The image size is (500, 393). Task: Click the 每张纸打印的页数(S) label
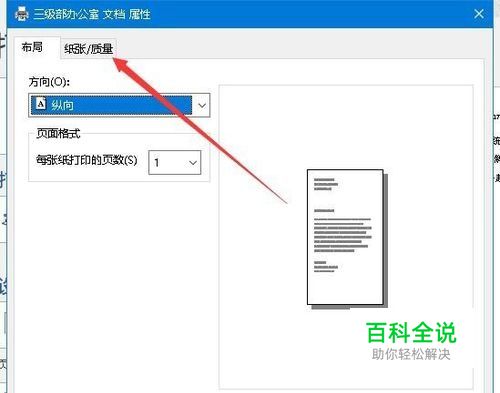pyautogui.click(x=87, y=160)
